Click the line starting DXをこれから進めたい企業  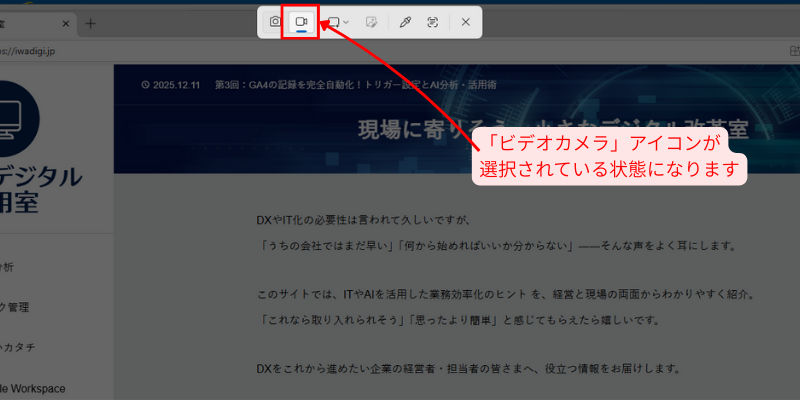click(468, 368)
